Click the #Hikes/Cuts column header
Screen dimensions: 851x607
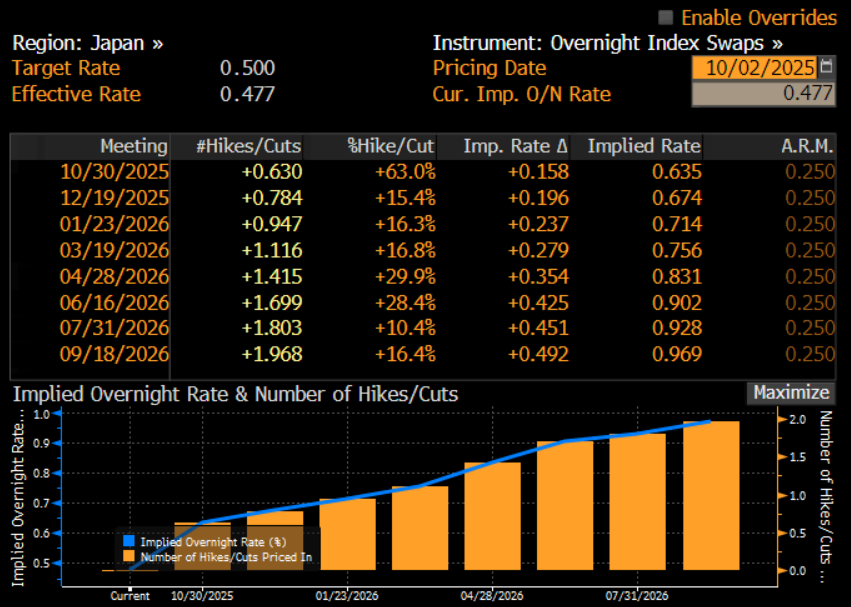click(x=248, y=146)
